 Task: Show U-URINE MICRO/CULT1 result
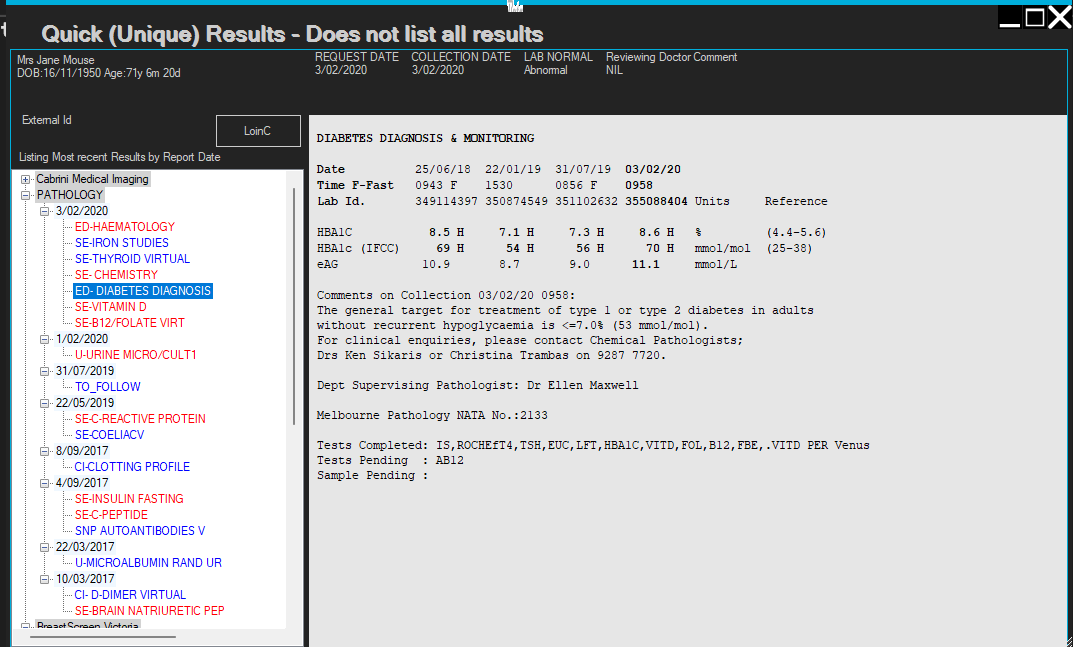click(135, 355)
